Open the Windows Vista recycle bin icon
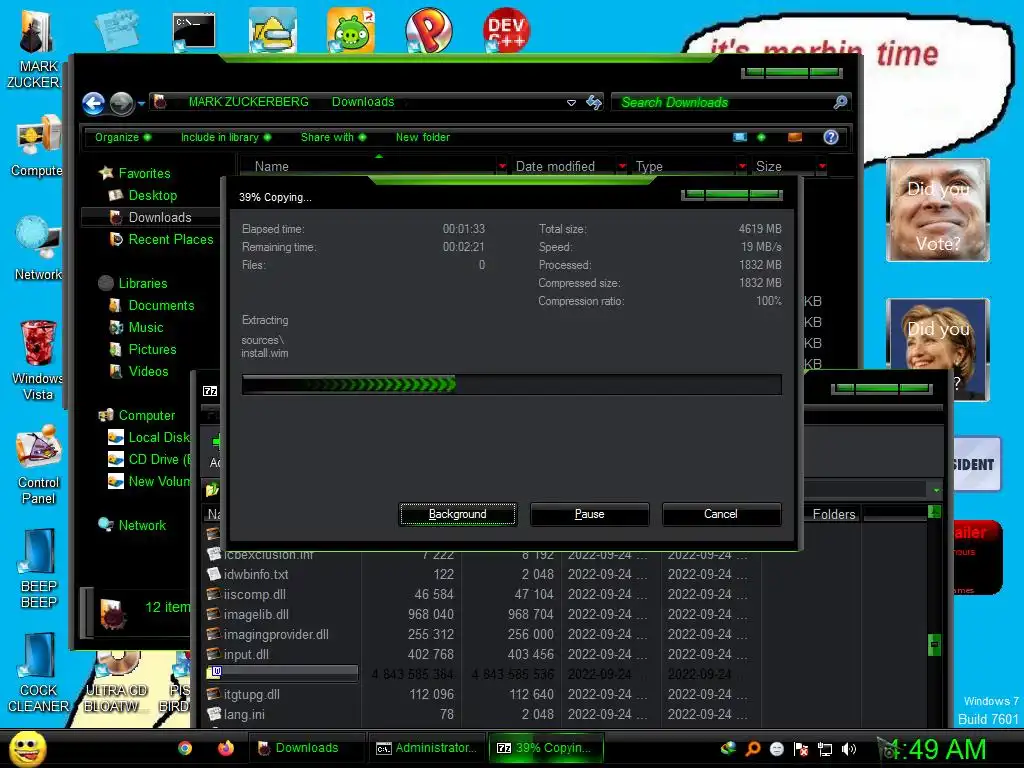The height and width of the screenshot is (768, 1024). 38,360
